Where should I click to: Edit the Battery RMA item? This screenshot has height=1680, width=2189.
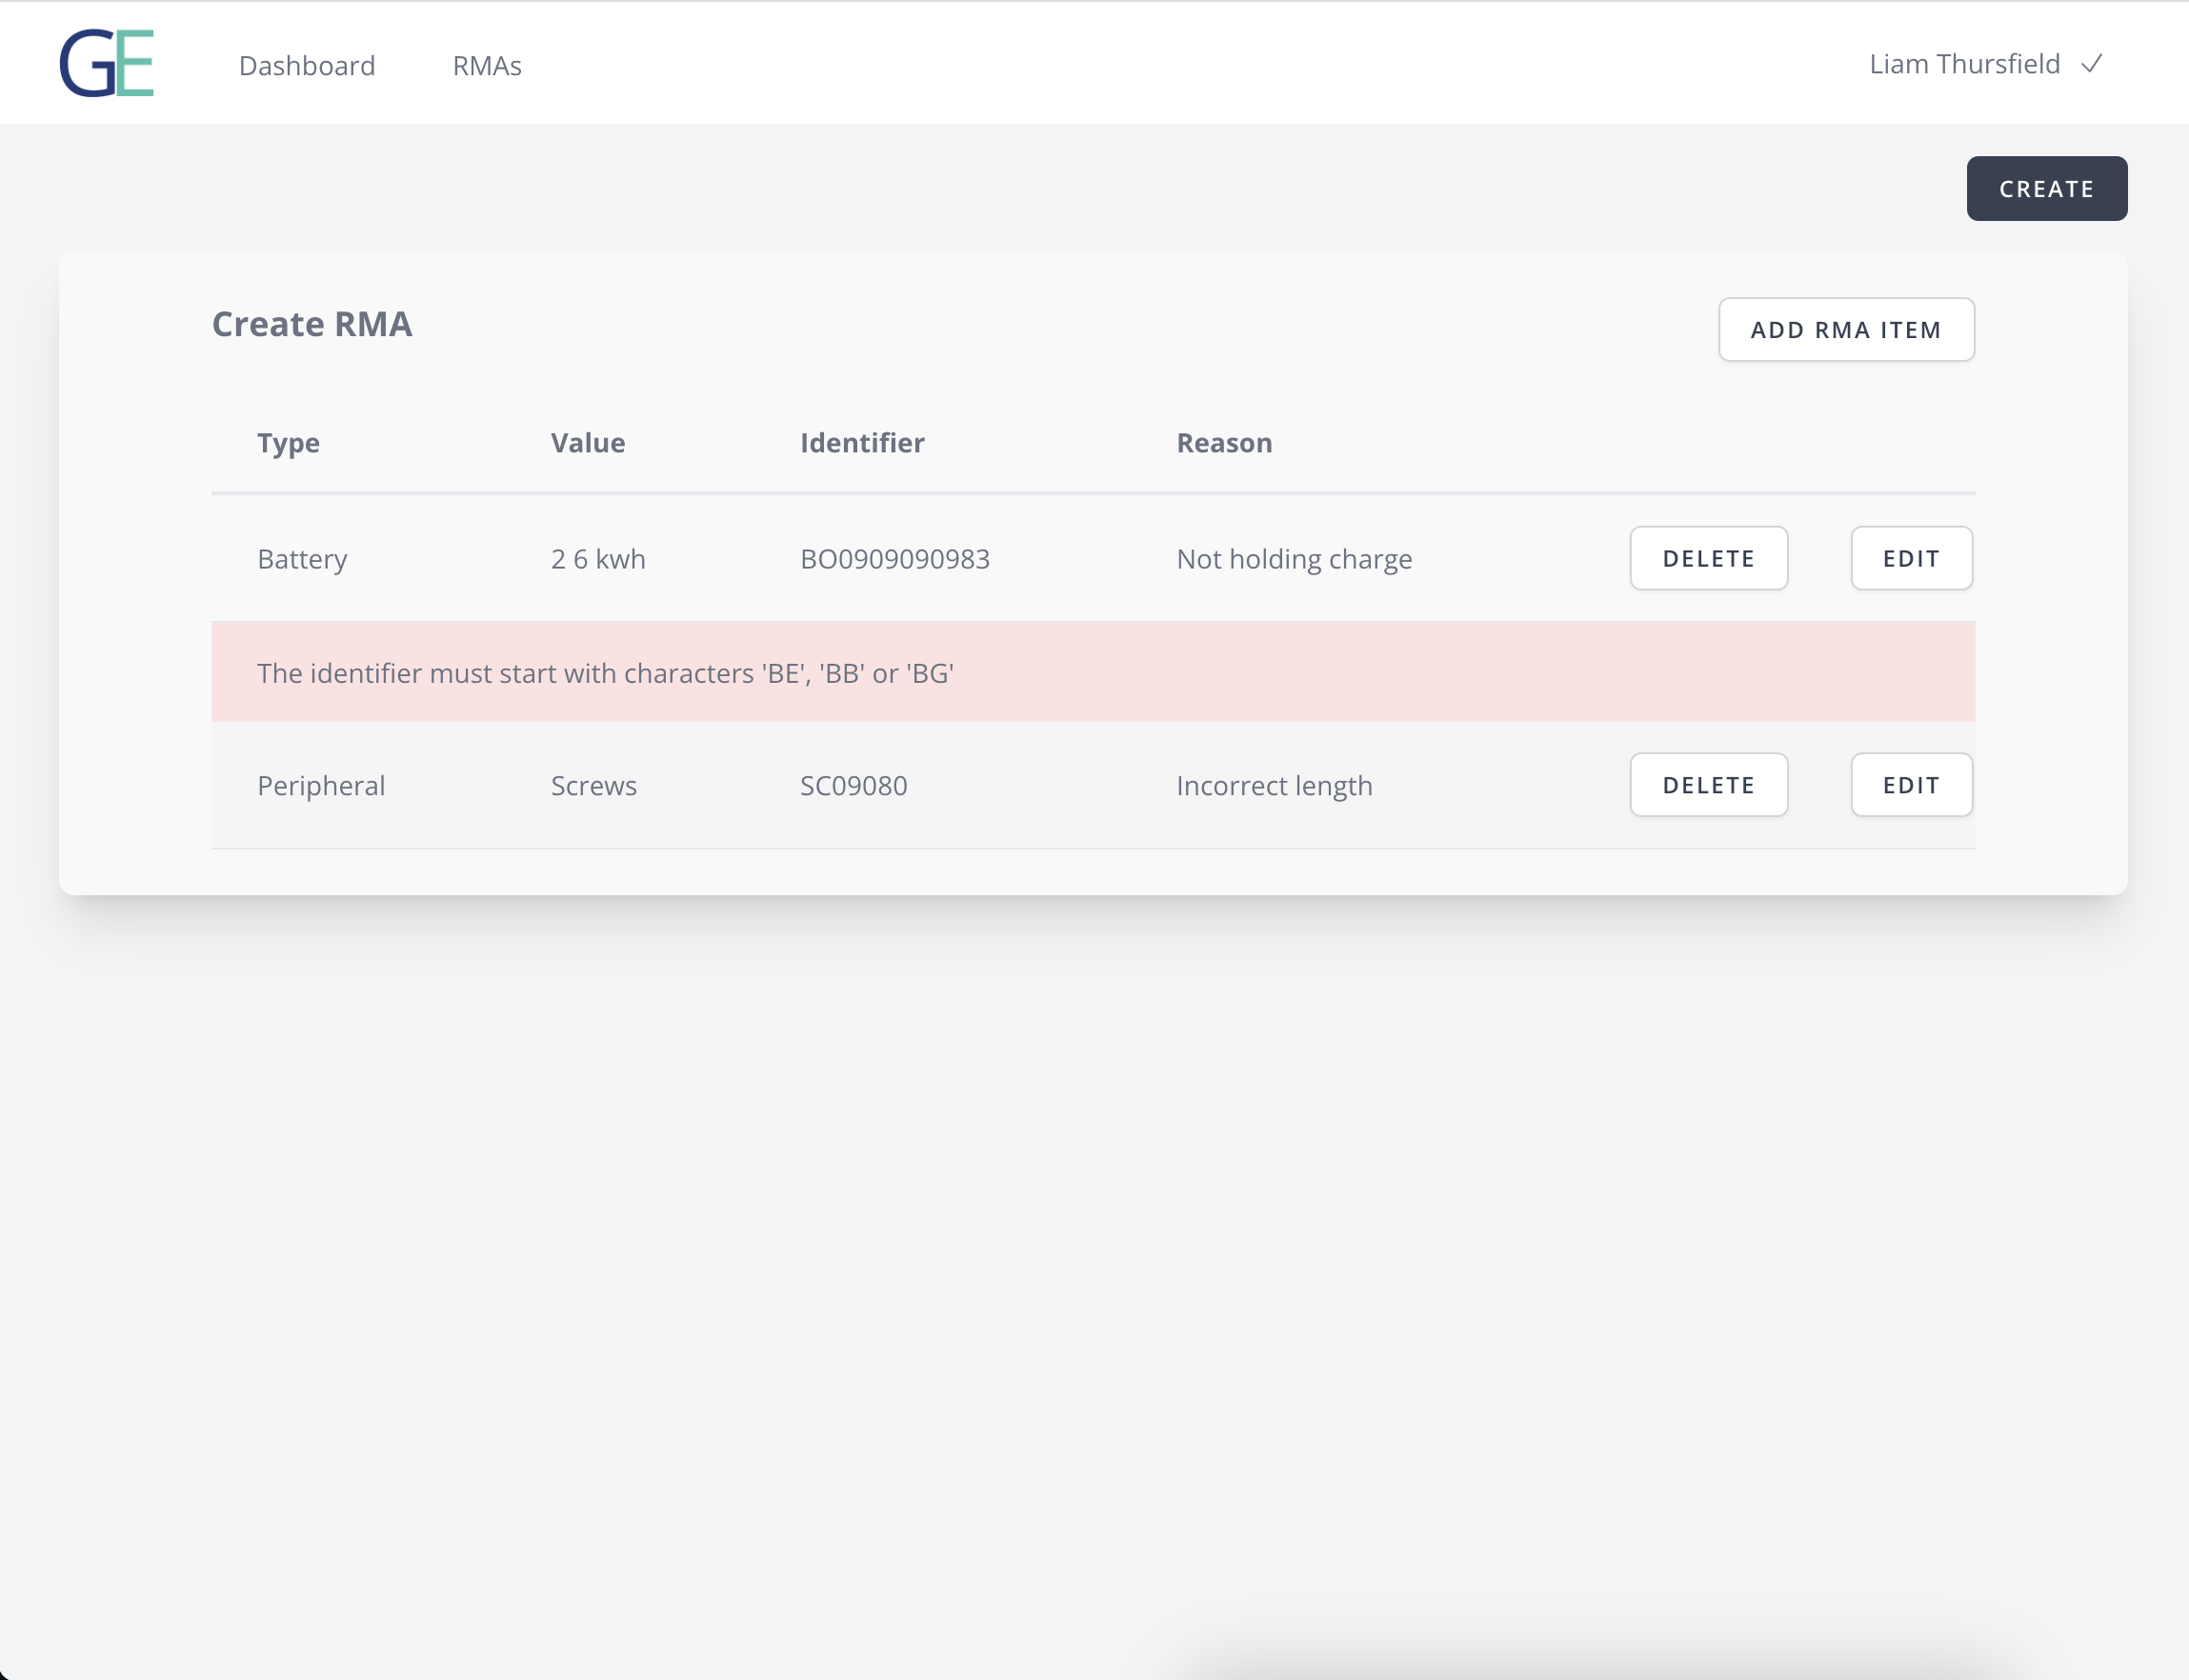(1910, 558)
